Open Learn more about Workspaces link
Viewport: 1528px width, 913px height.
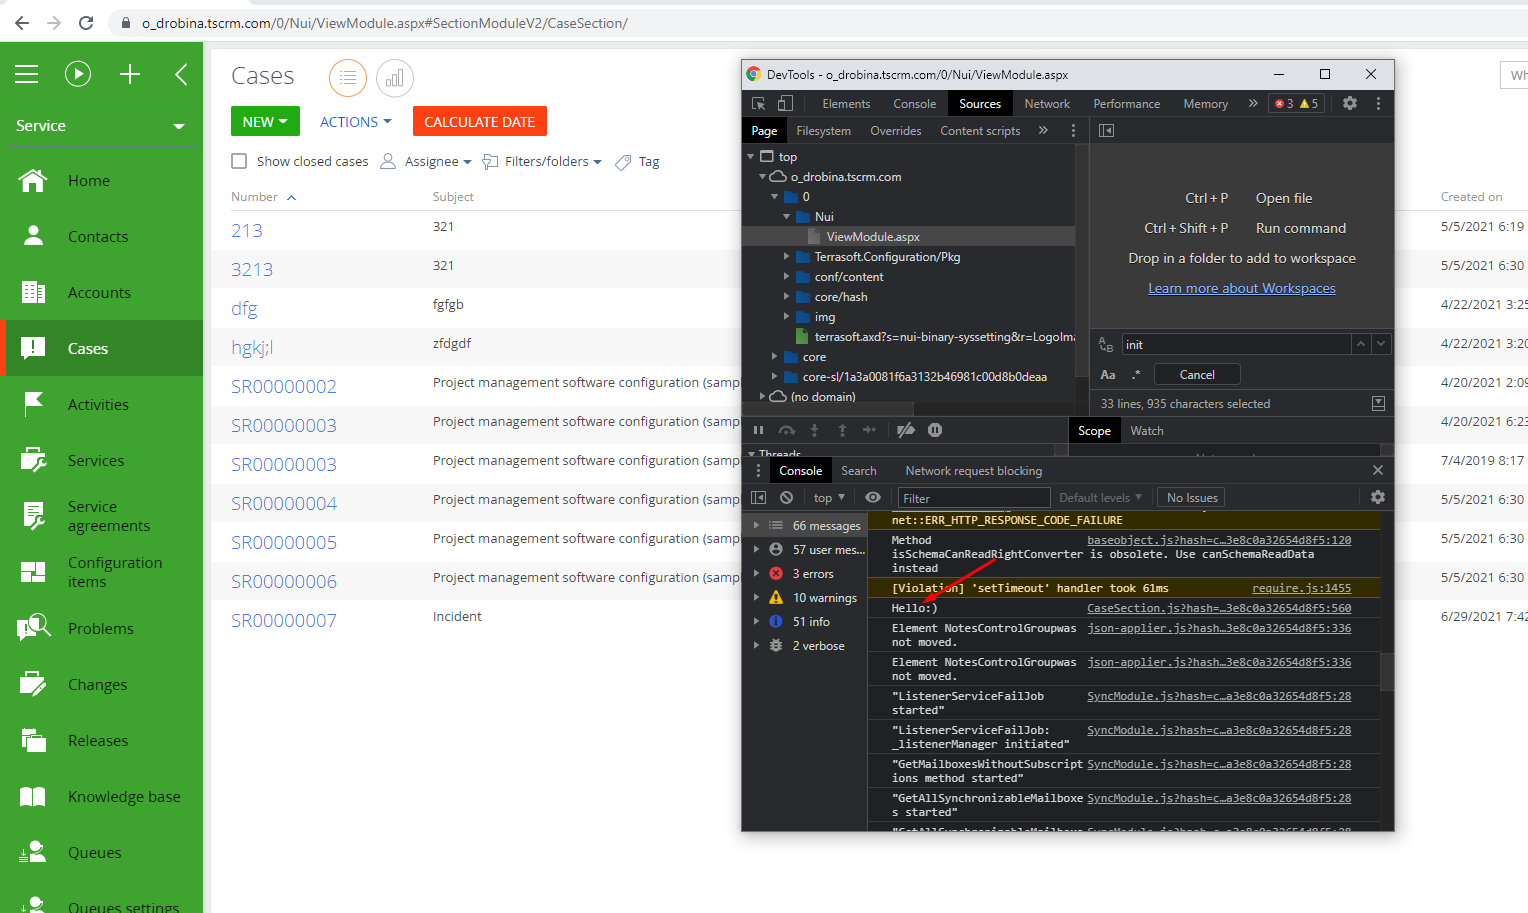[1242, 288]
